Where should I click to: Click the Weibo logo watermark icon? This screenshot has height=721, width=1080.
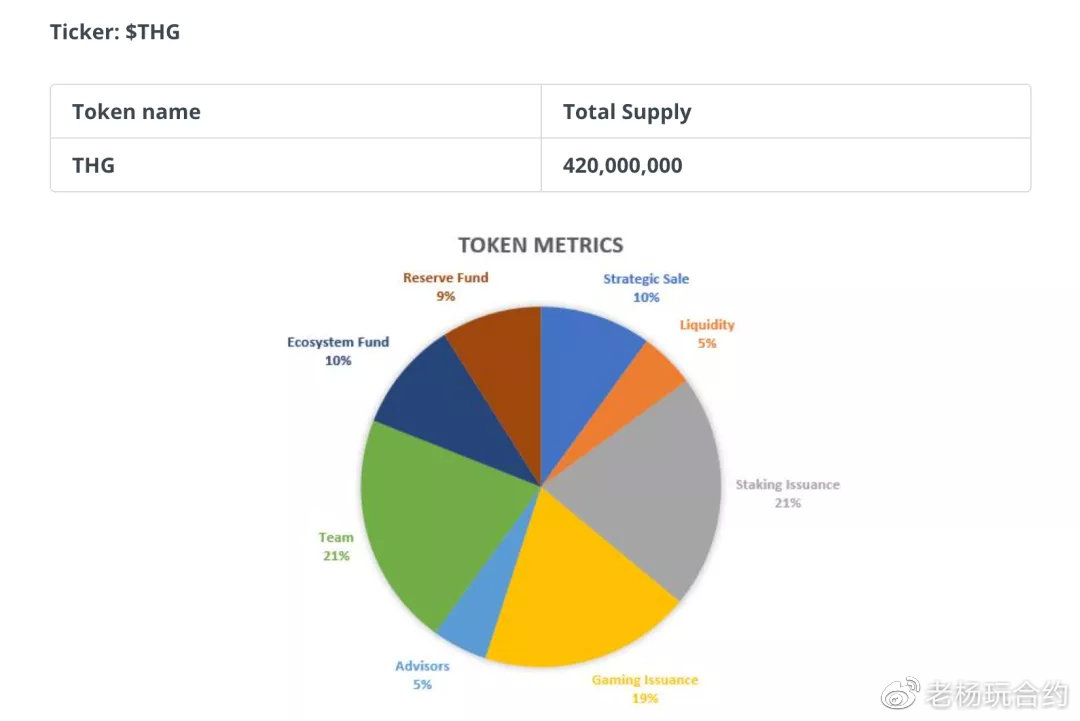tap(901, 693)
